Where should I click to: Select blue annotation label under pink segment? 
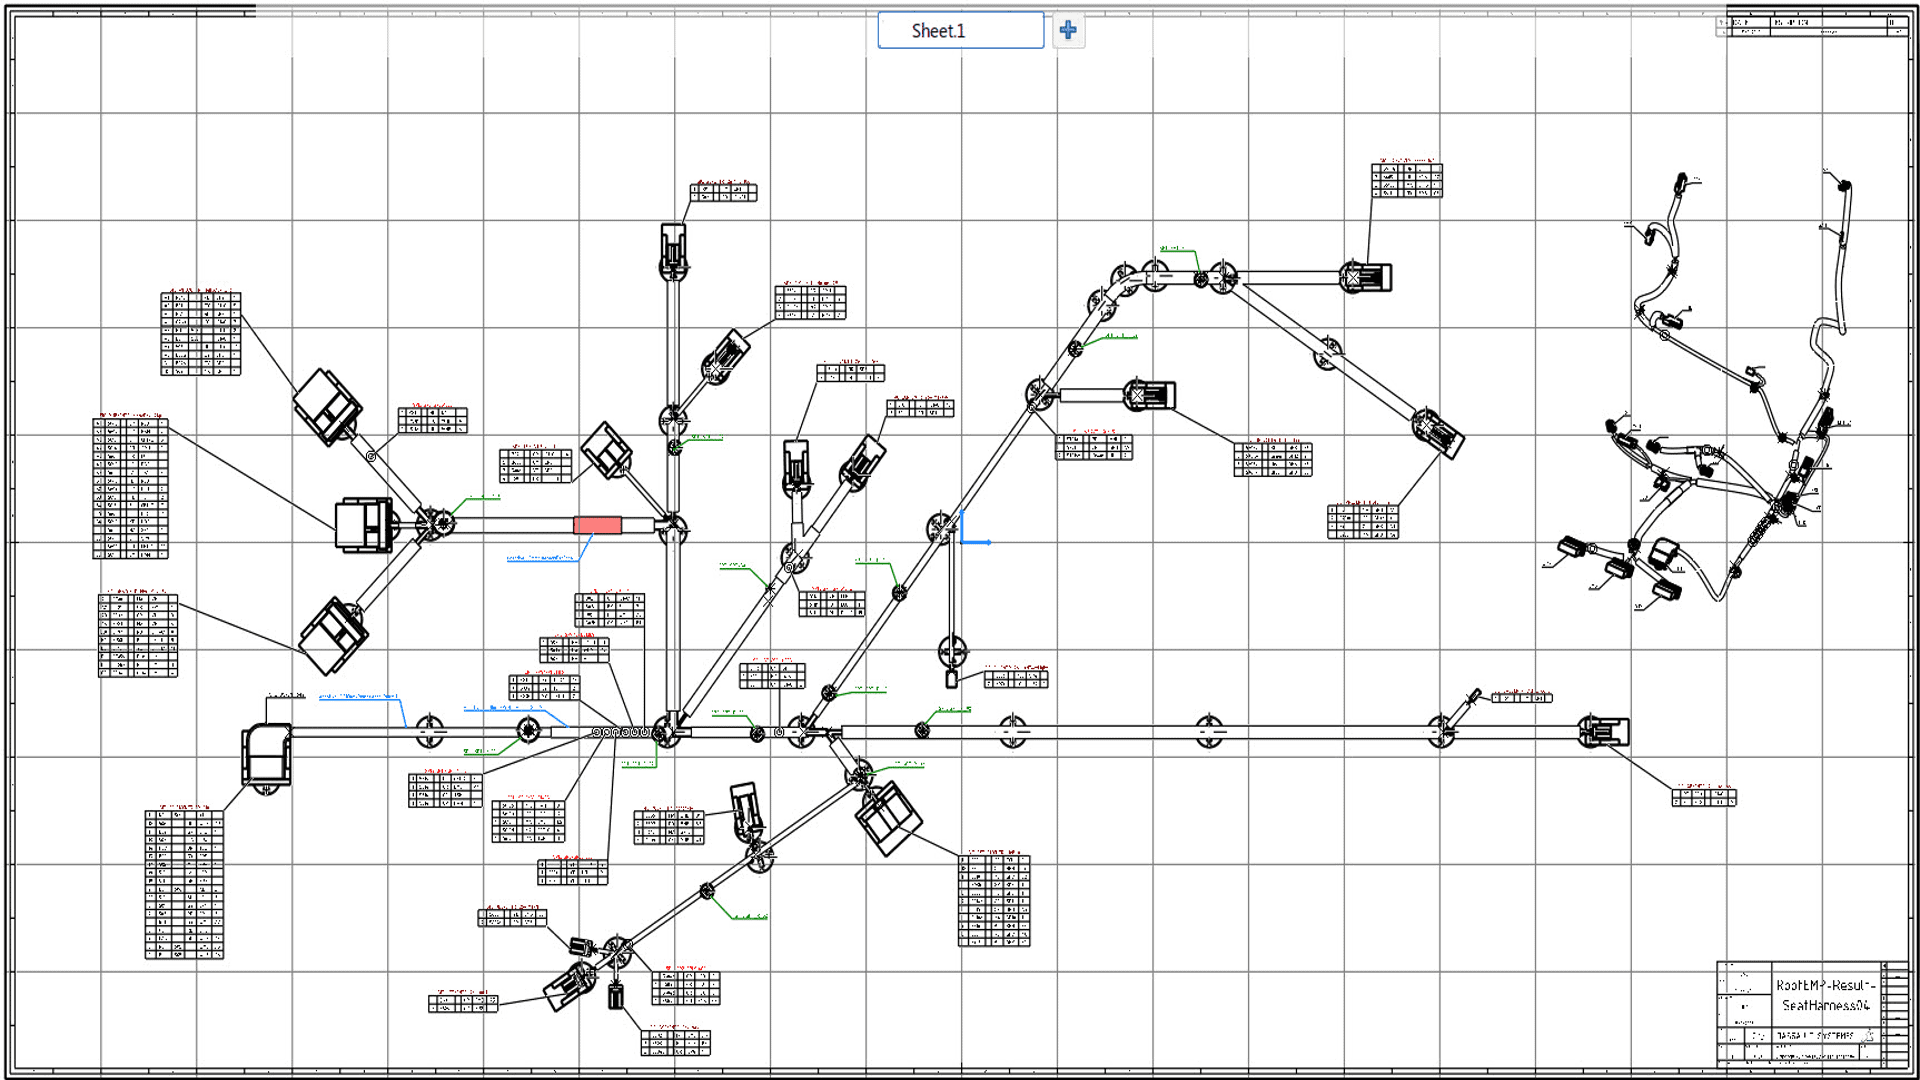(x=541, y=558)
